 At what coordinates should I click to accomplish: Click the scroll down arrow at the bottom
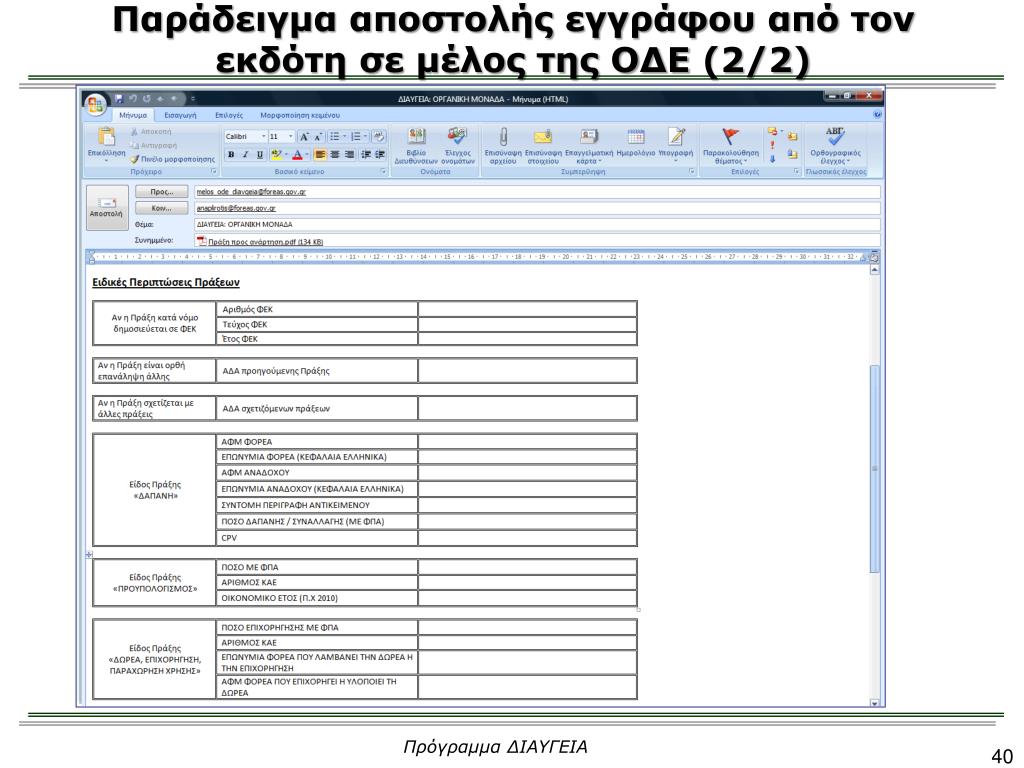[x=874, y=703]
